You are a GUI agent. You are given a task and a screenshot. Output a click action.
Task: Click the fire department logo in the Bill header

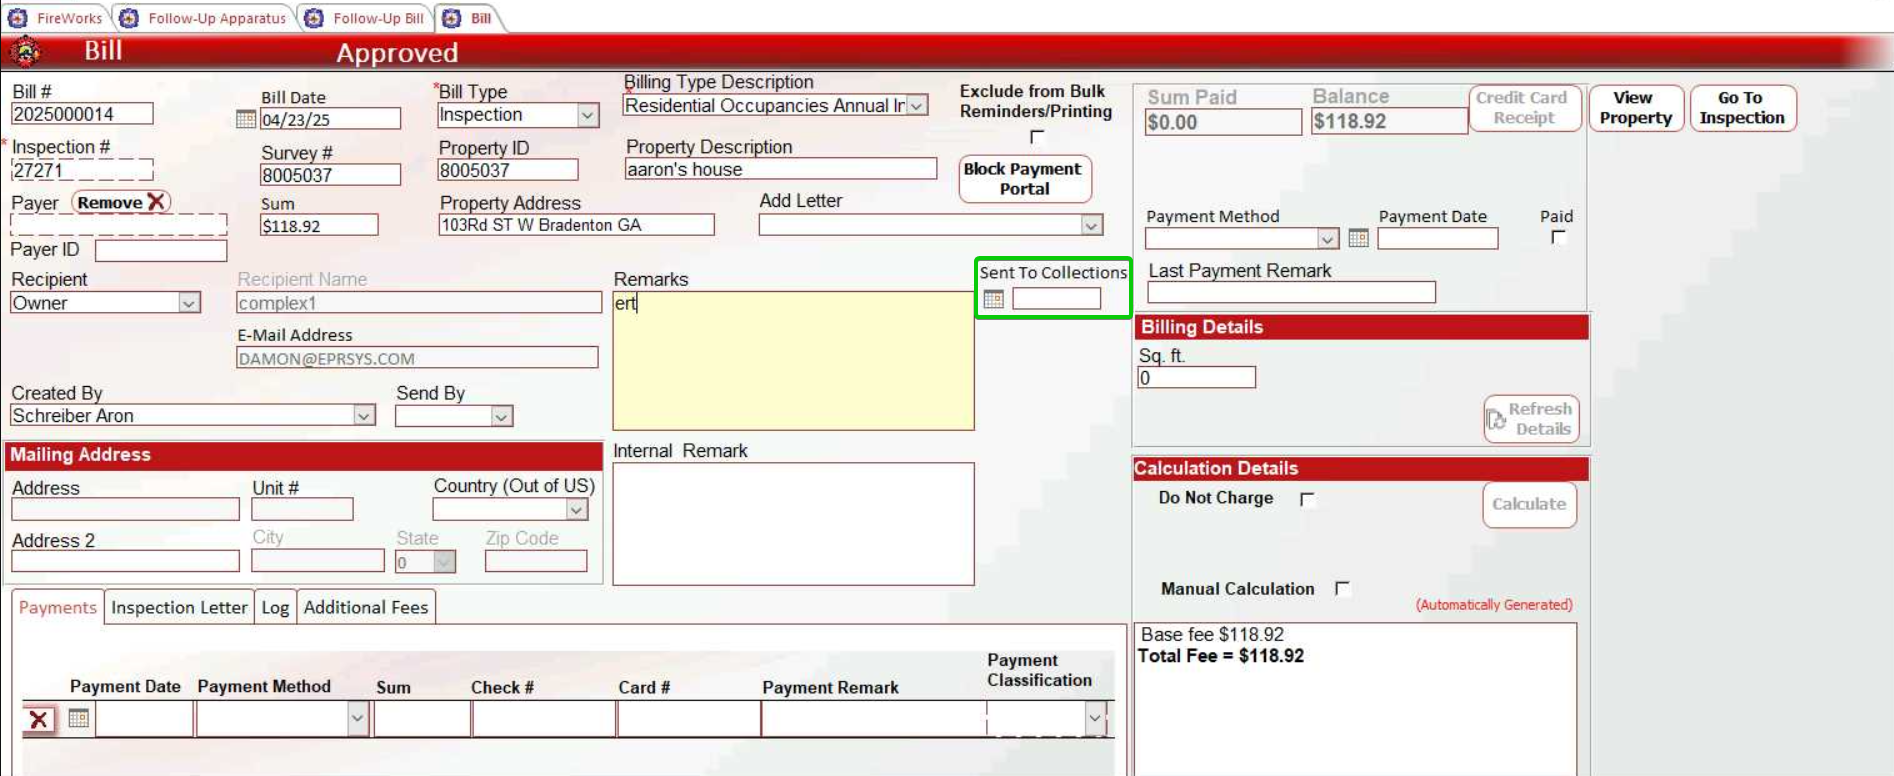pos(25,51)
